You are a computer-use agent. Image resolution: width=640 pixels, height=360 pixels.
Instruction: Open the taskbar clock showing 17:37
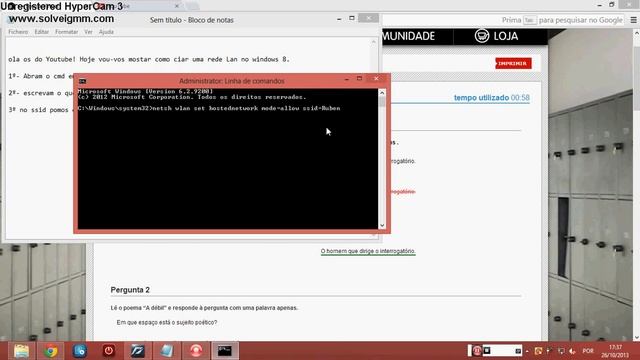tap(615, 351)
